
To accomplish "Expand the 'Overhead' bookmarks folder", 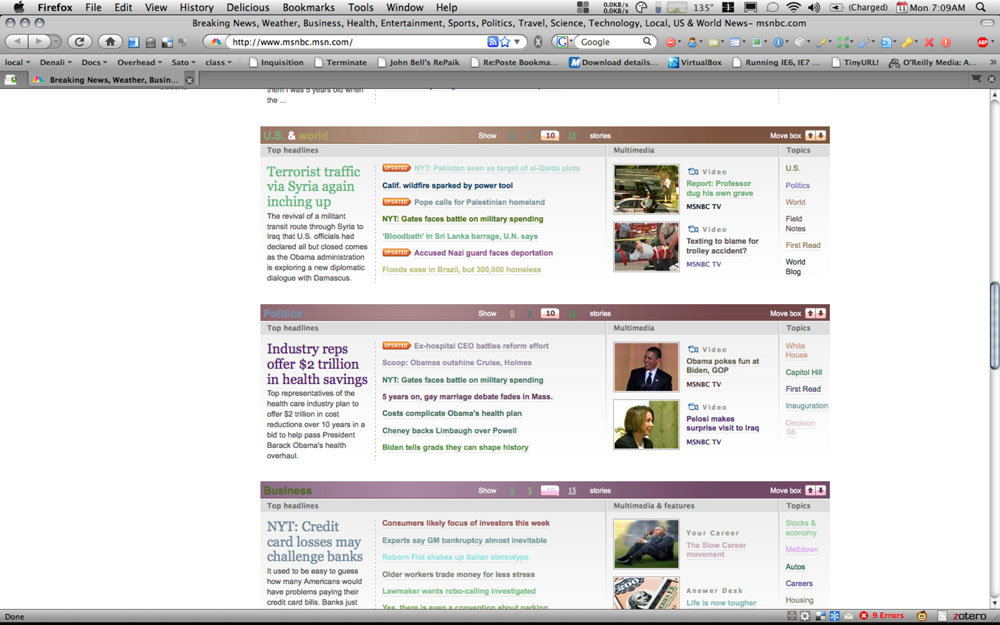I will coord(139,62).
